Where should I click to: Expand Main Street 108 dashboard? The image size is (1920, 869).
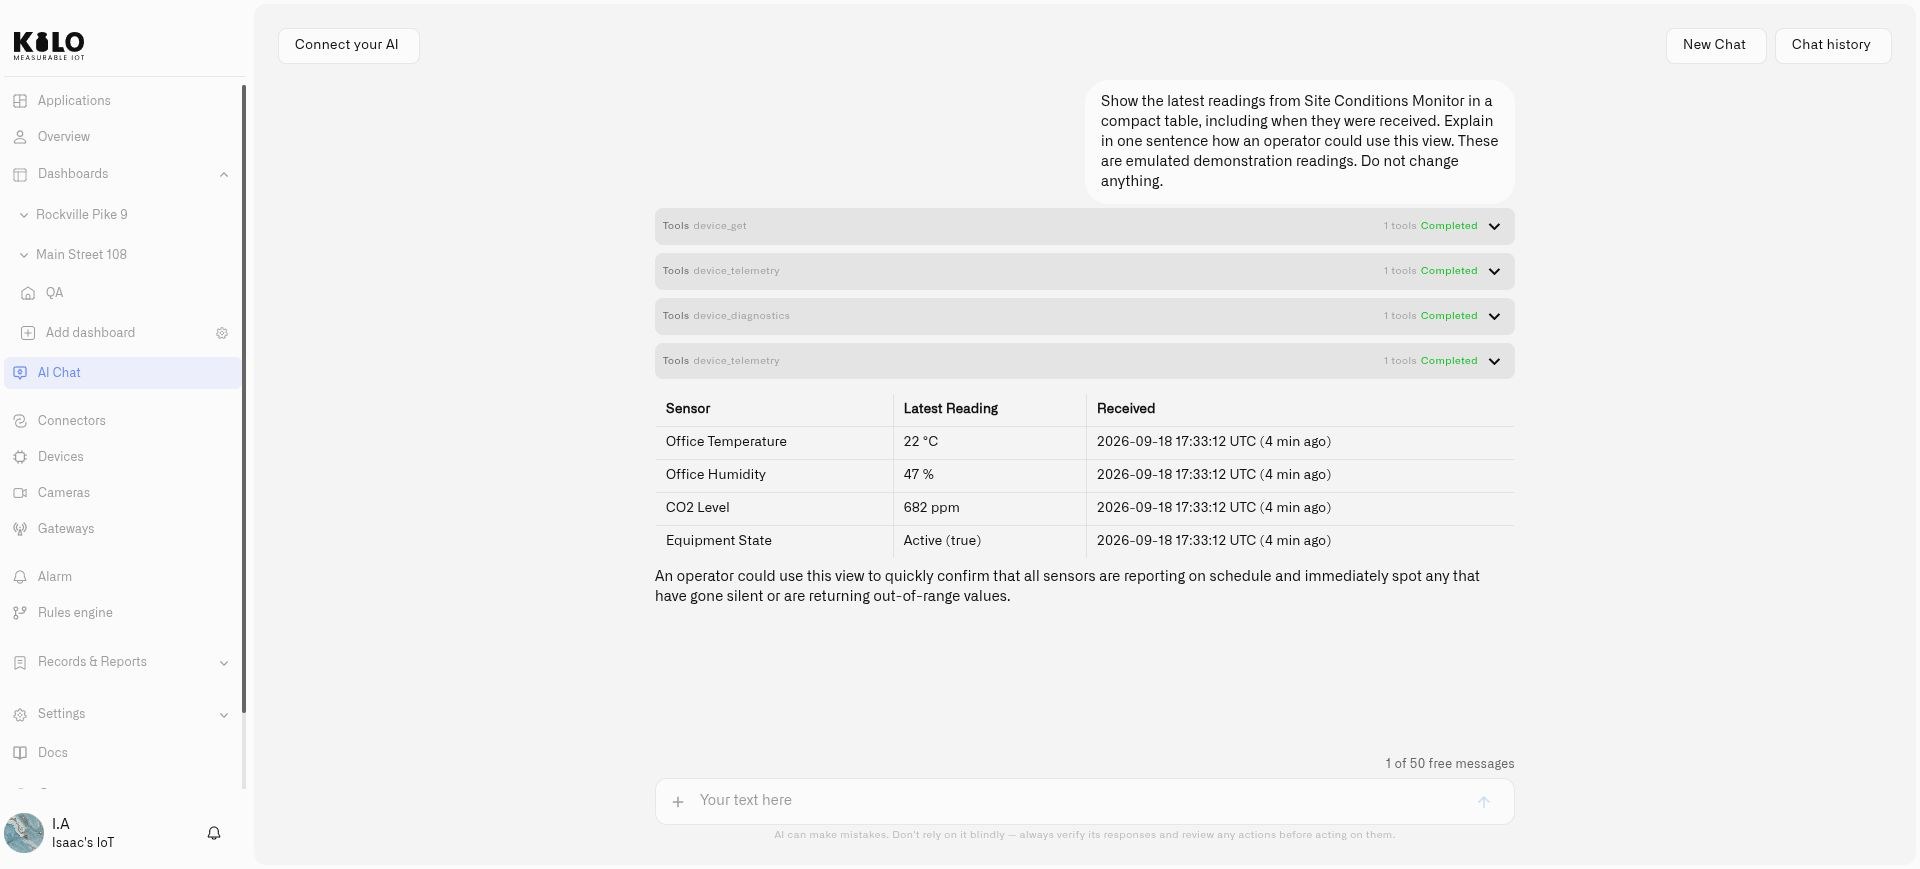pos(81,255)
